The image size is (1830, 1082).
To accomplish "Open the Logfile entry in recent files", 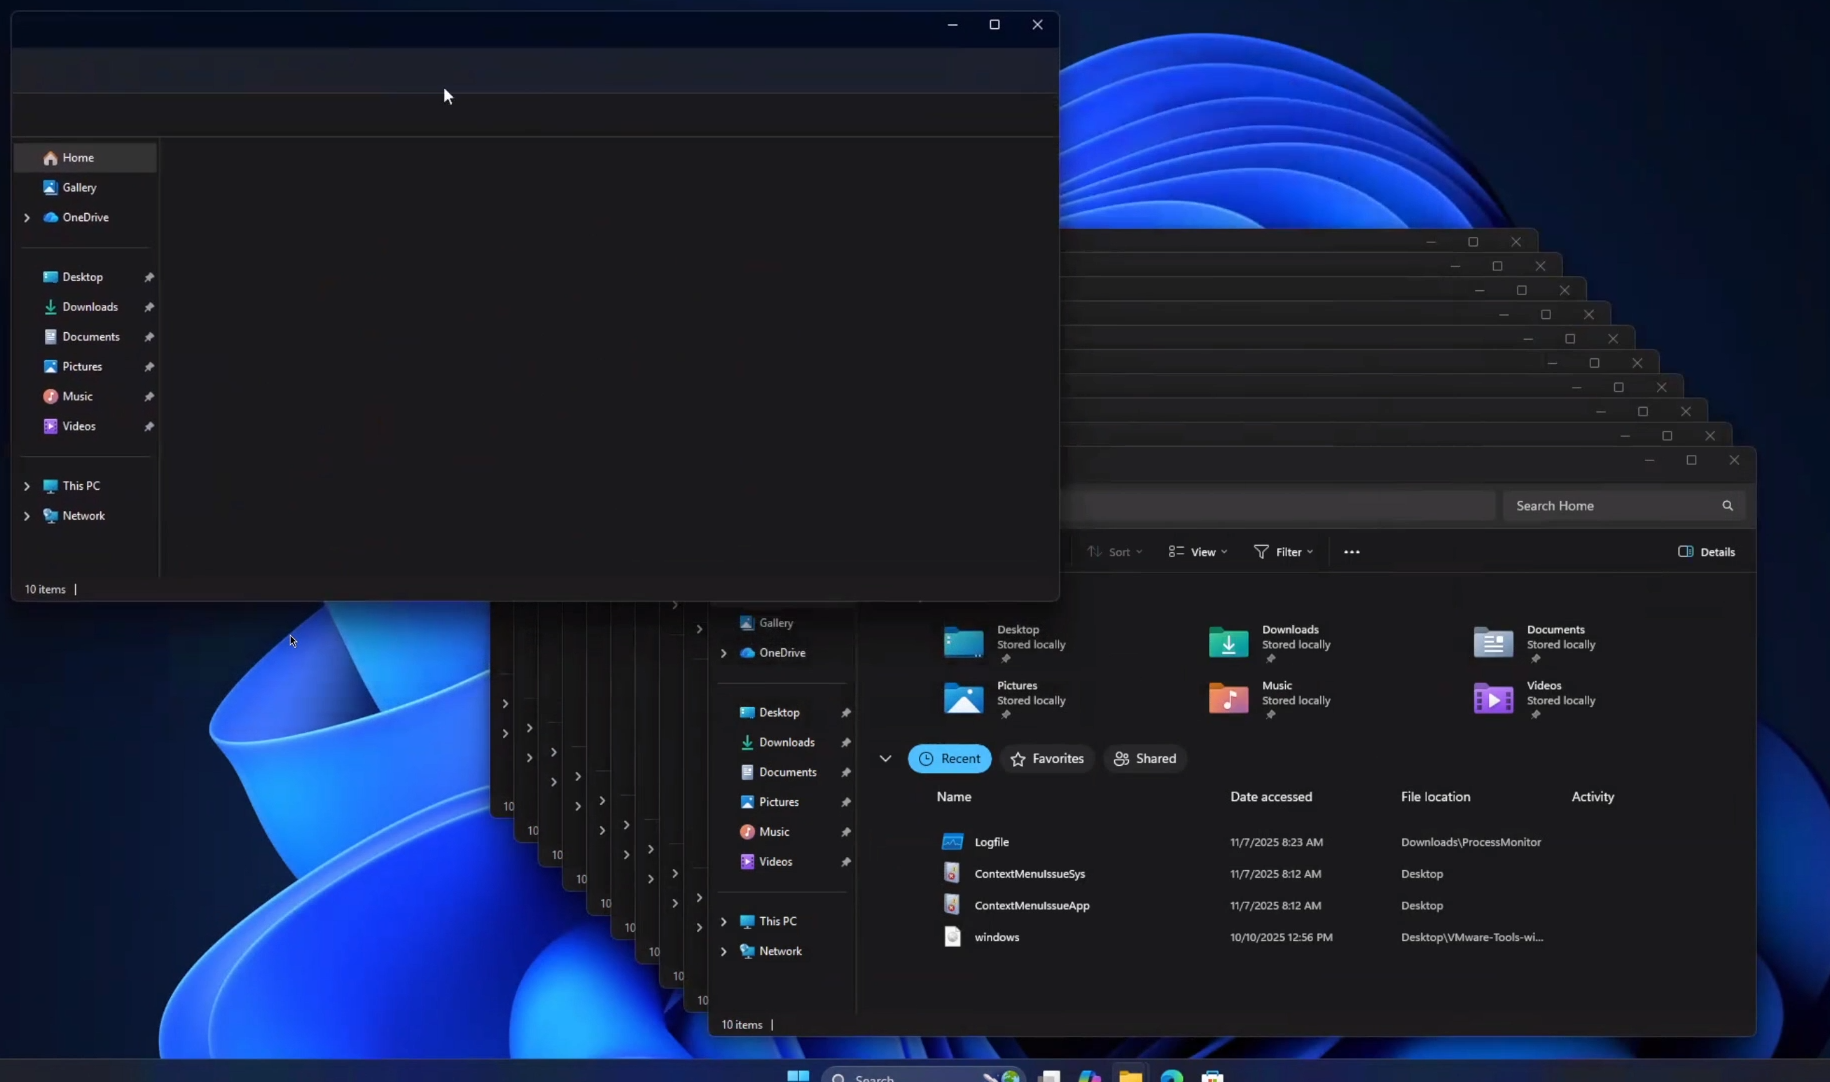I will pos(991,842).
